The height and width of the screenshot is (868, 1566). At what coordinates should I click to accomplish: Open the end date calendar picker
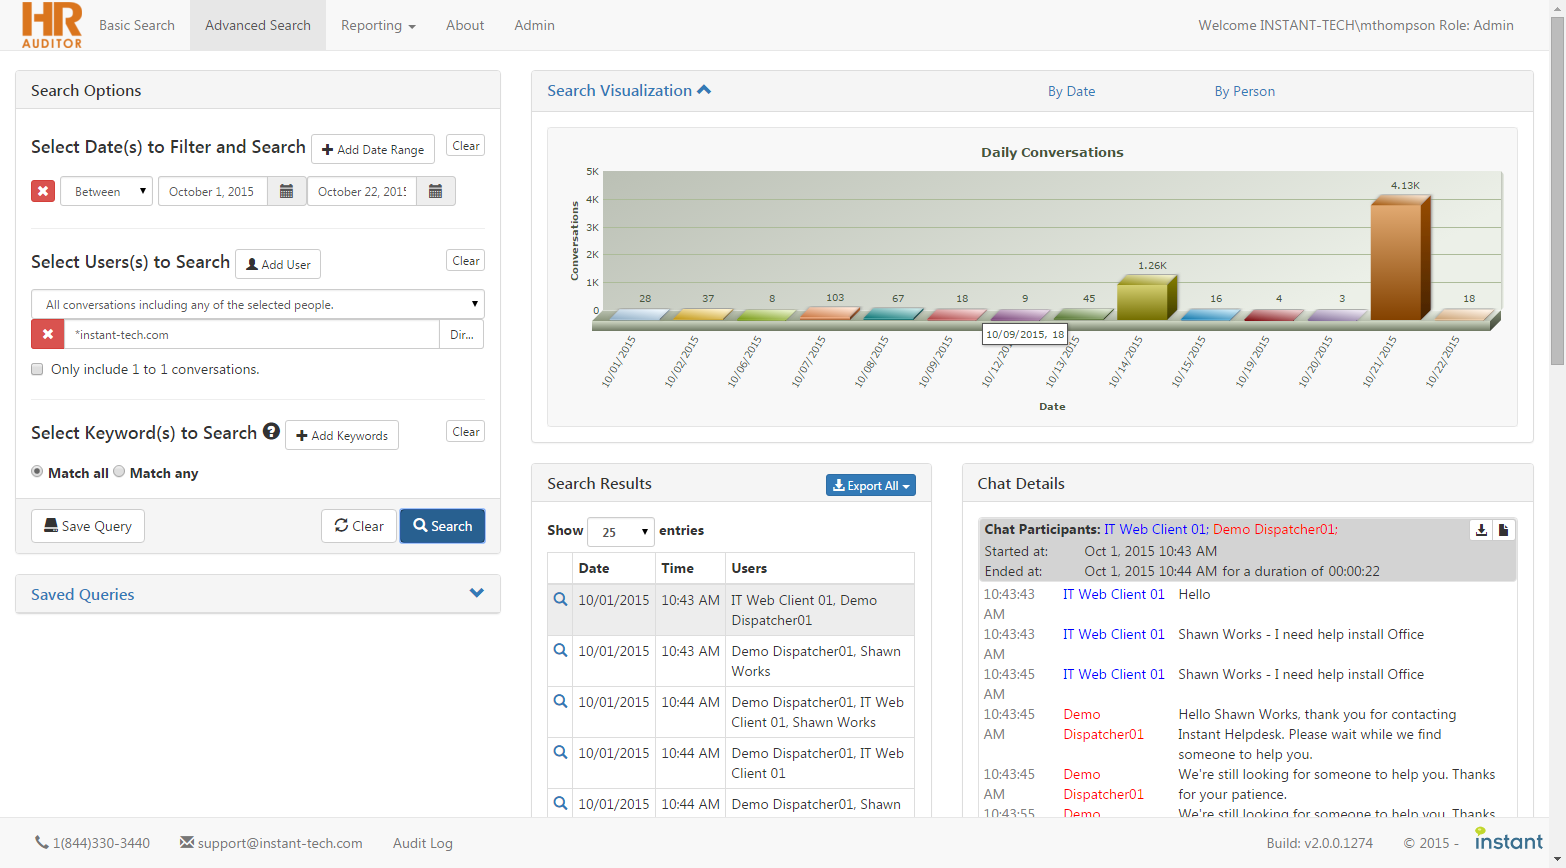point(435,191)
